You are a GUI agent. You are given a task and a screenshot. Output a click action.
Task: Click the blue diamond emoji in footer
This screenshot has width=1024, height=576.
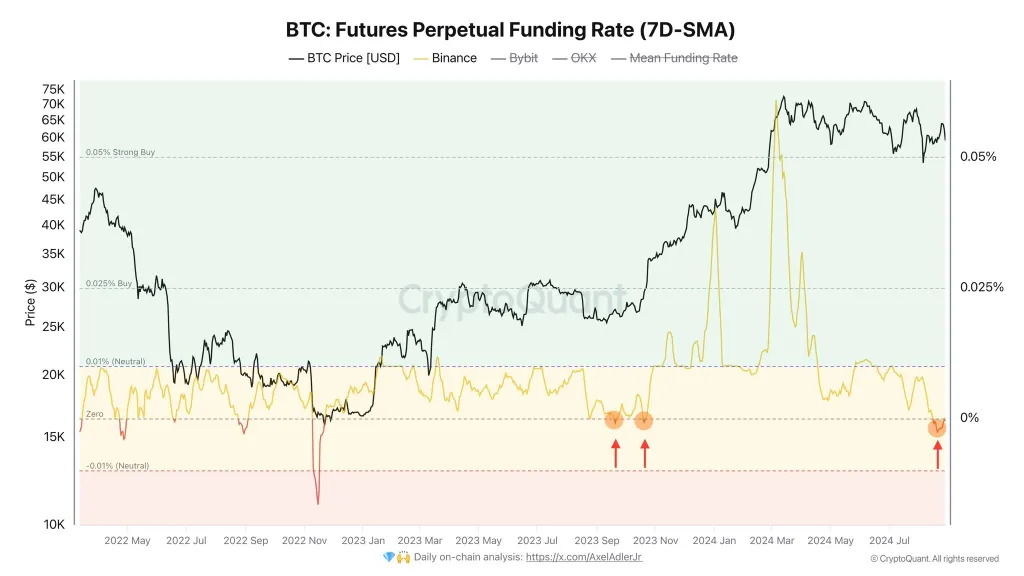click(388, 557)
